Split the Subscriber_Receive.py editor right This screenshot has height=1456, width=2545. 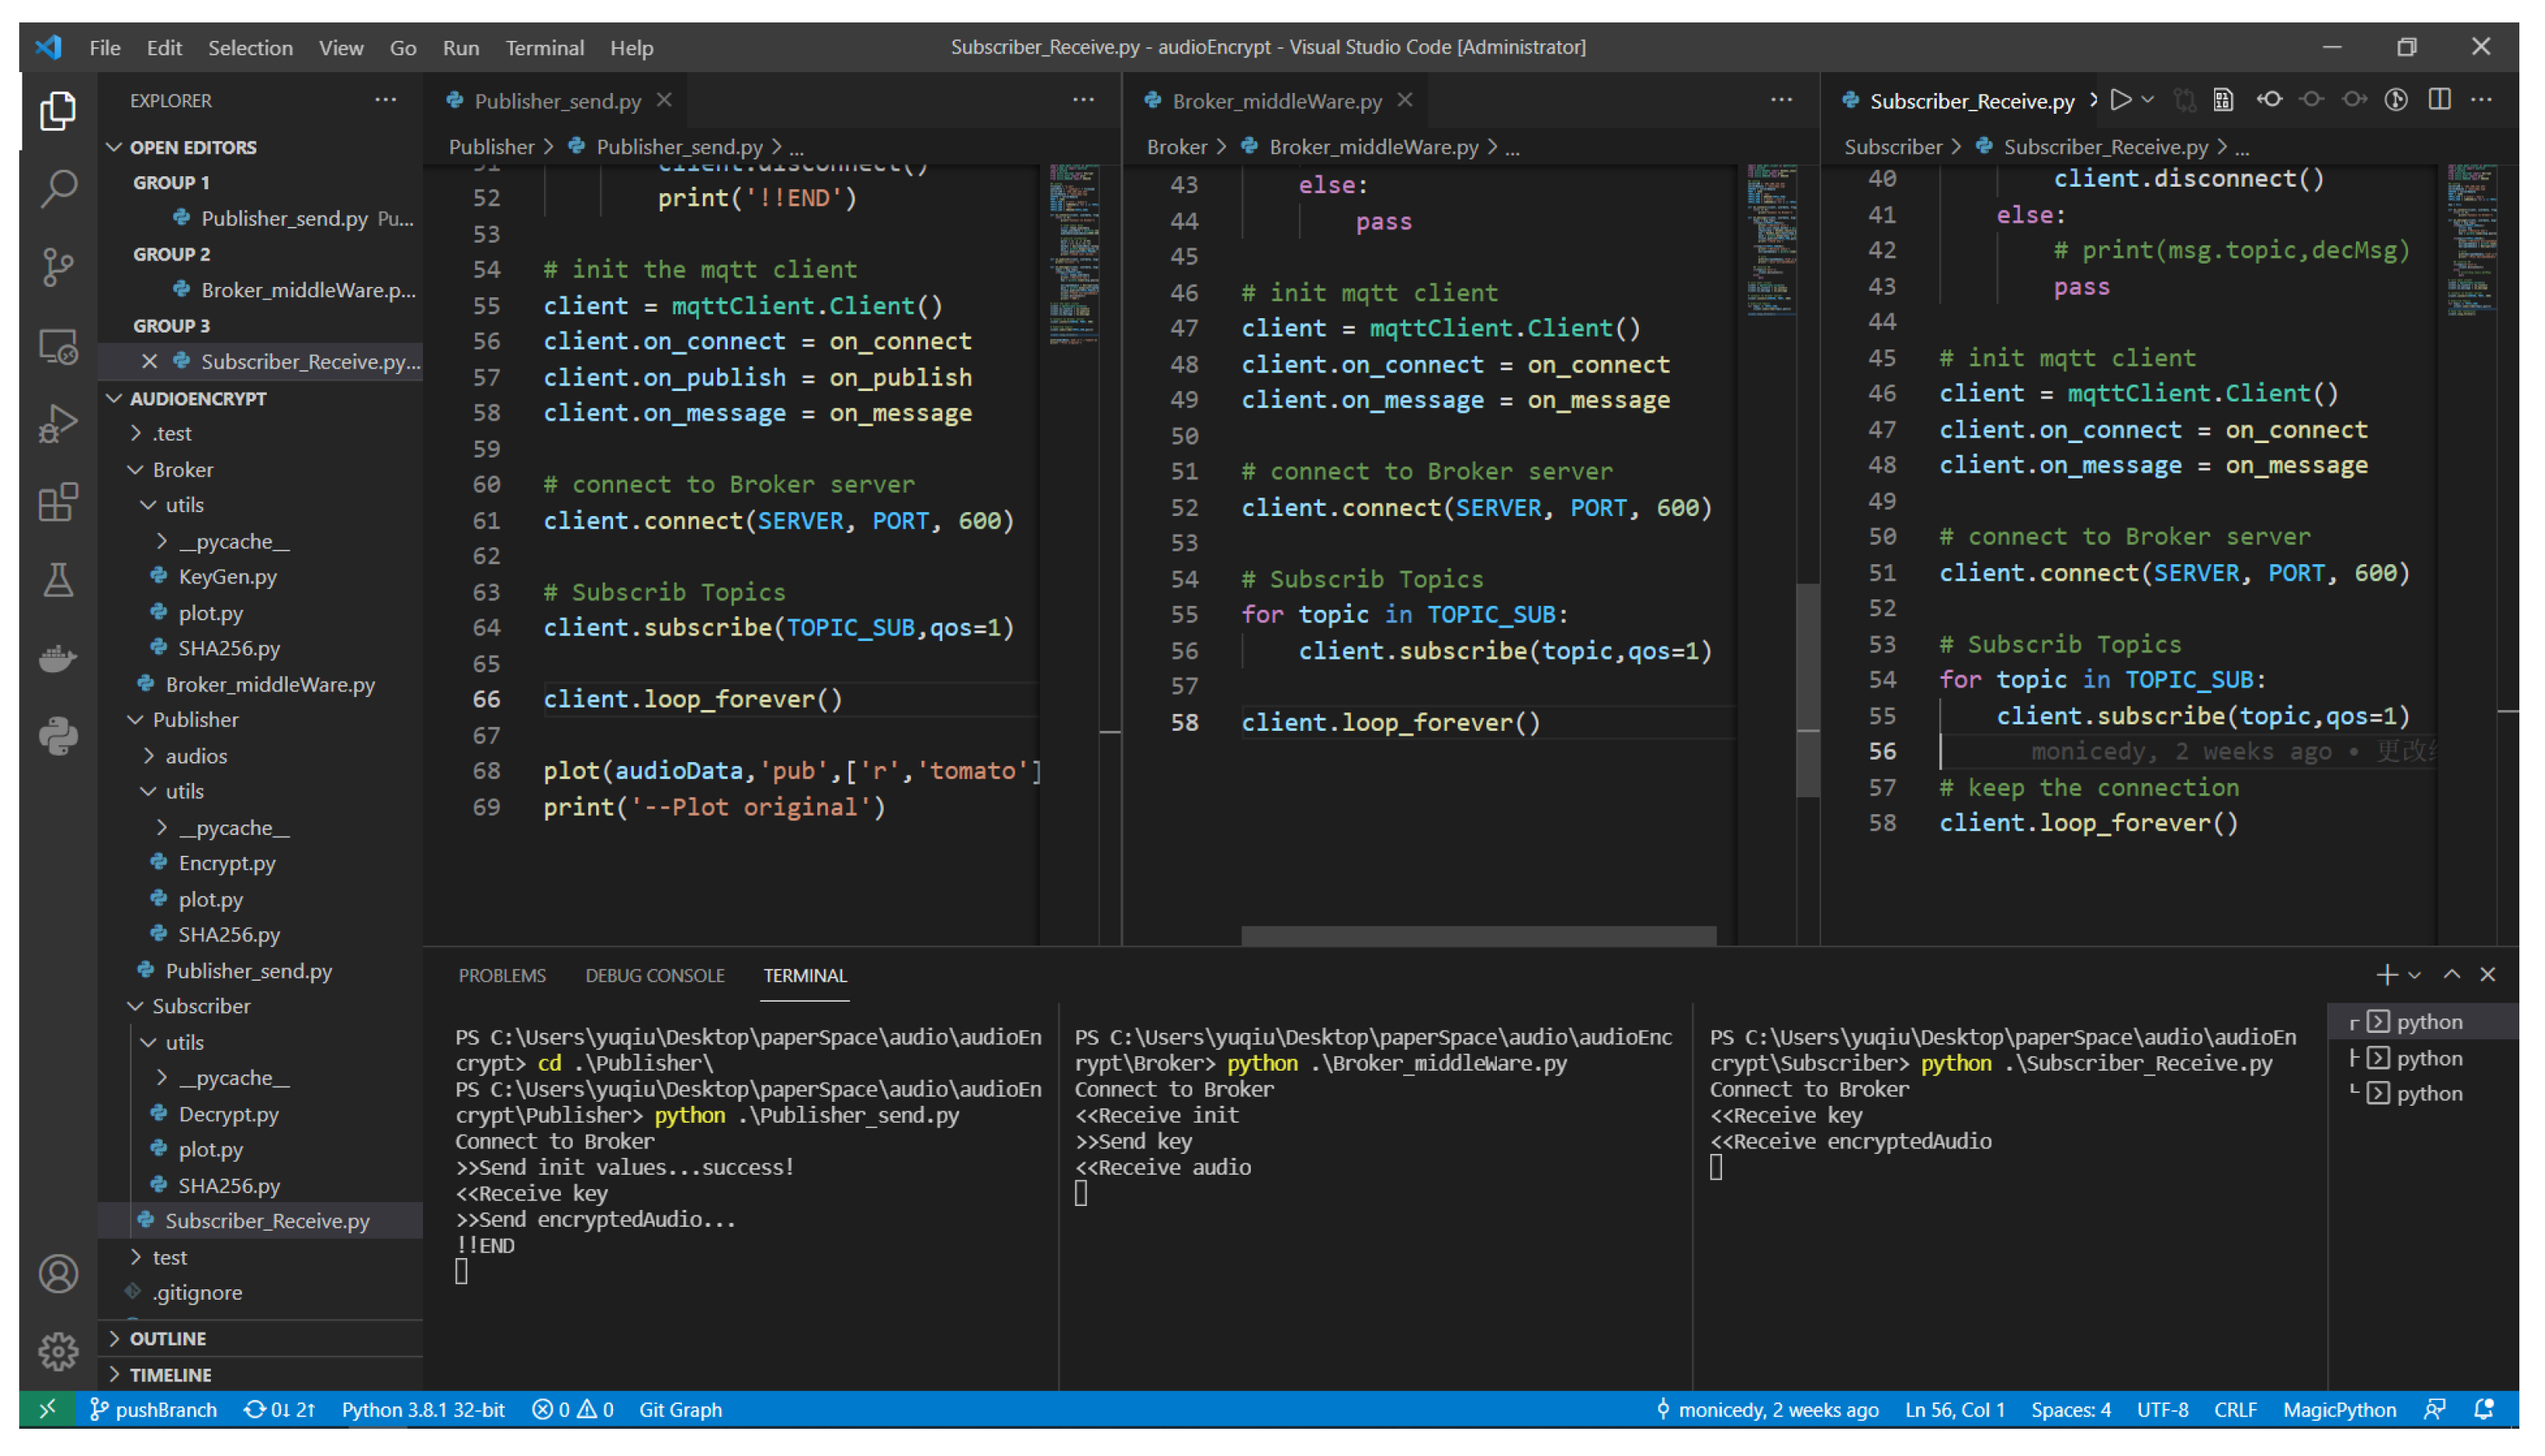(2440, 100)
